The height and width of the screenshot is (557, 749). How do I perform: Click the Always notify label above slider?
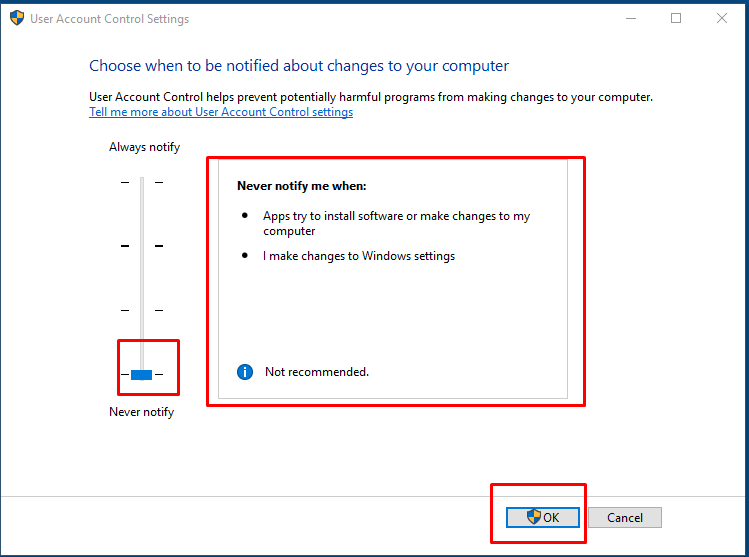pyautogui.click(x=144, y=147)
